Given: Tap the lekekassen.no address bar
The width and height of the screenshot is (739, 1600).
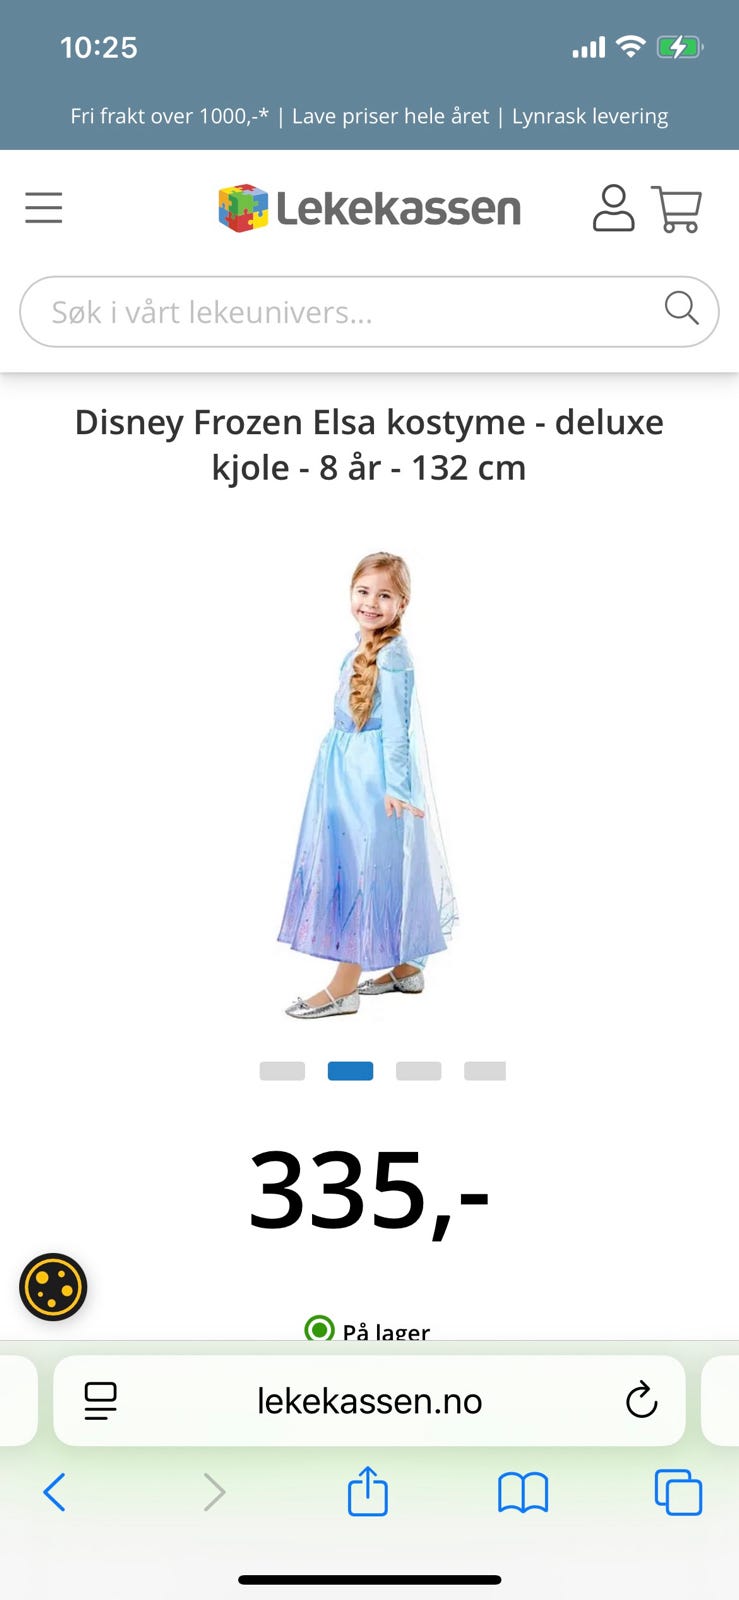Looking at the screenshot, I should click(x=369, y=1400).
